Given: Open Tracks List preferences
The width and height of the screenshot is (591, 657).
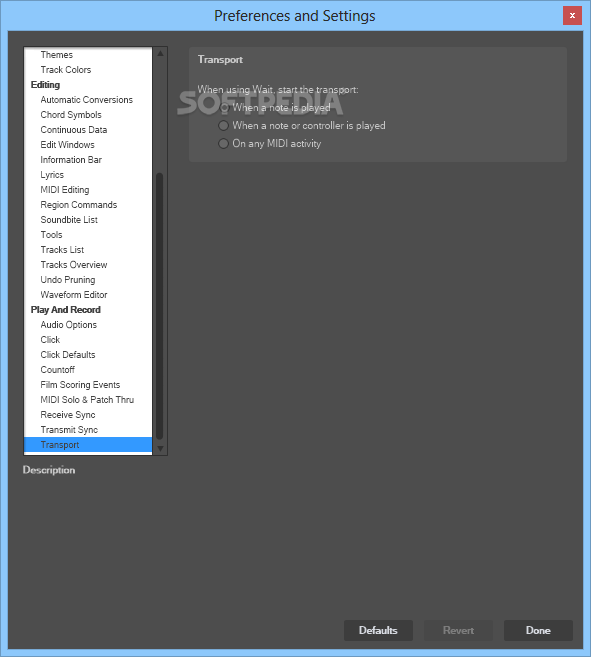Looking at the screenshot, I should click(88, 250).
